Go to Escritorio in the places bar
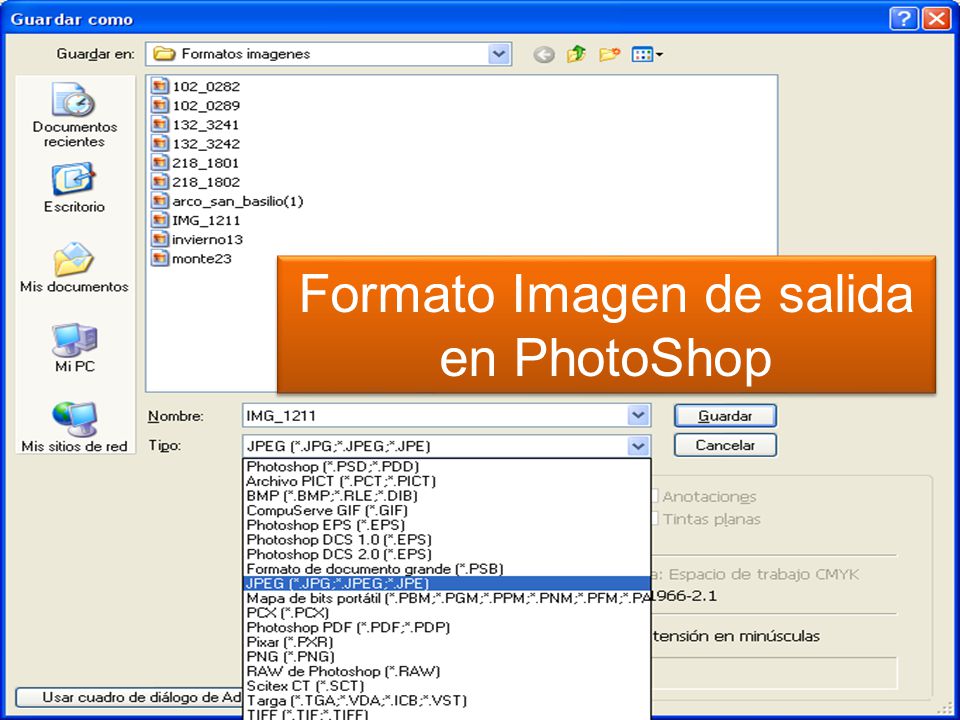 74,187
